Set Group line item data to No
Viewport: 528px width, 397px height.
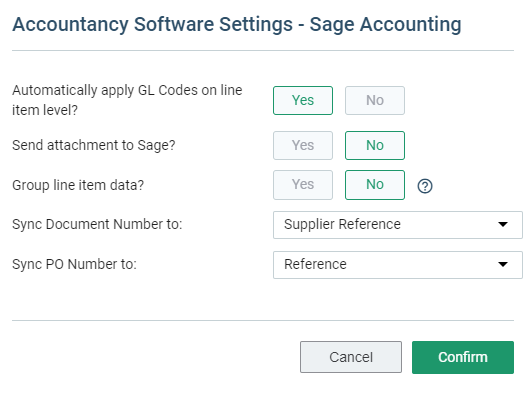[x=375, y=185]
